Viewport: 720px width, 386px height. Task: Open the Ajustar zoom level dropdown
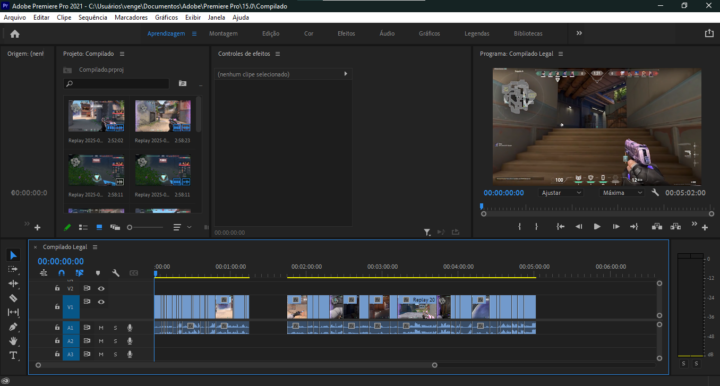561,193
